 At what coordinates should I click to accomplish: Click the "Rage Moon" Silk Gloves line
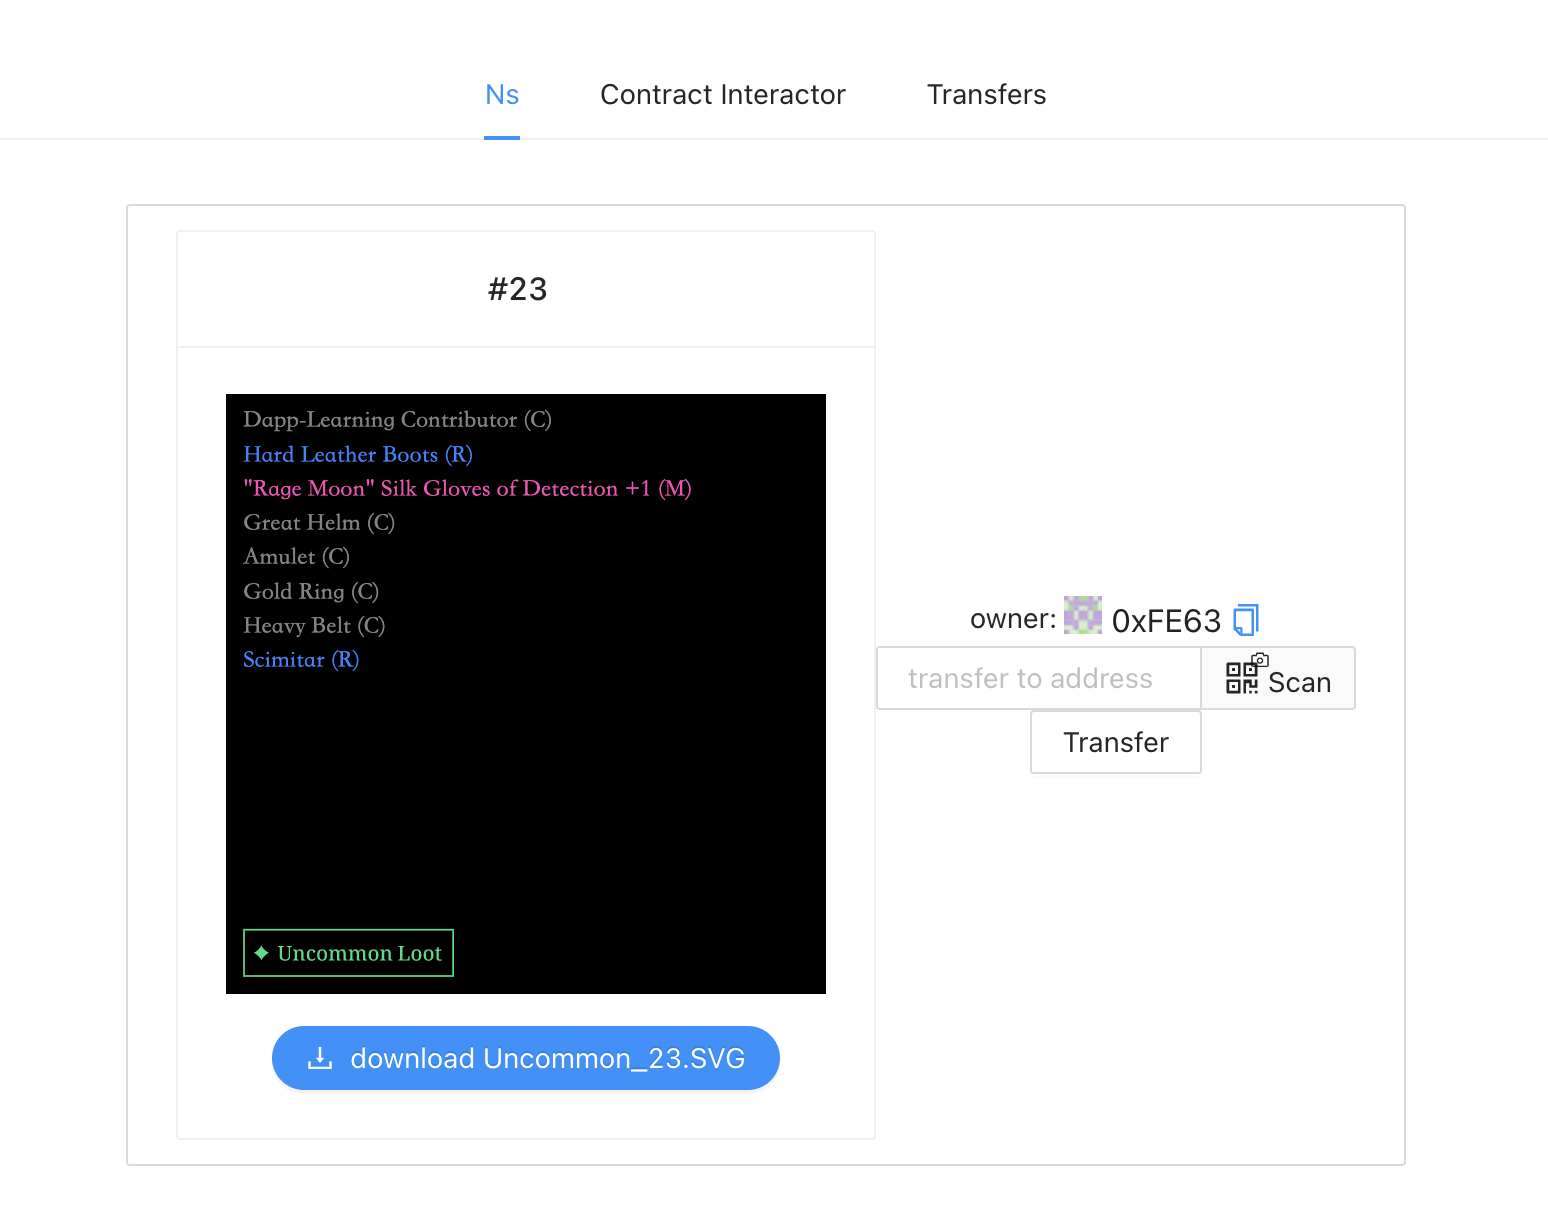coord(467,488)
